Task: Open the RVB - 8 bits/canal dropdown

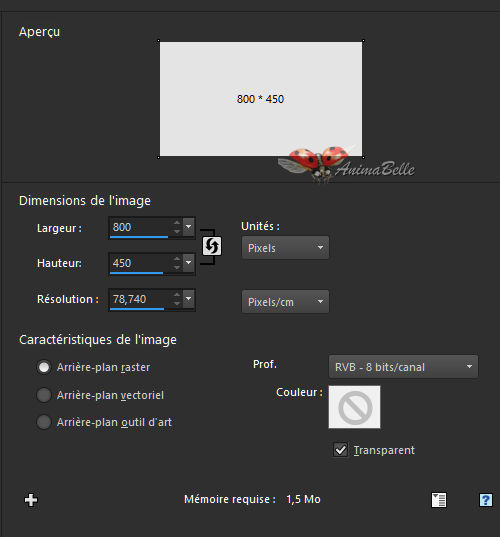Action: (x=403, y=367)
